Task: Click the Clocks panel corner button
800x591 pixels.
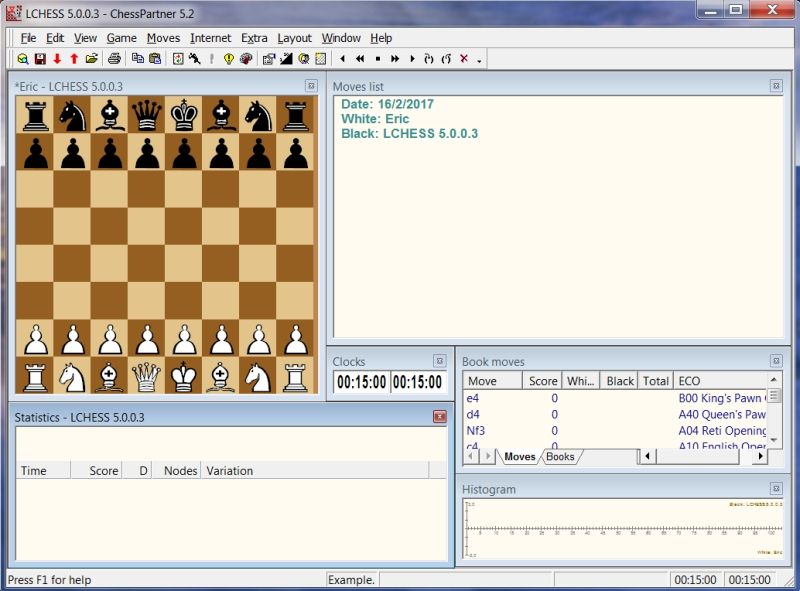Action: pyautogui.click(x=439, y=361)
